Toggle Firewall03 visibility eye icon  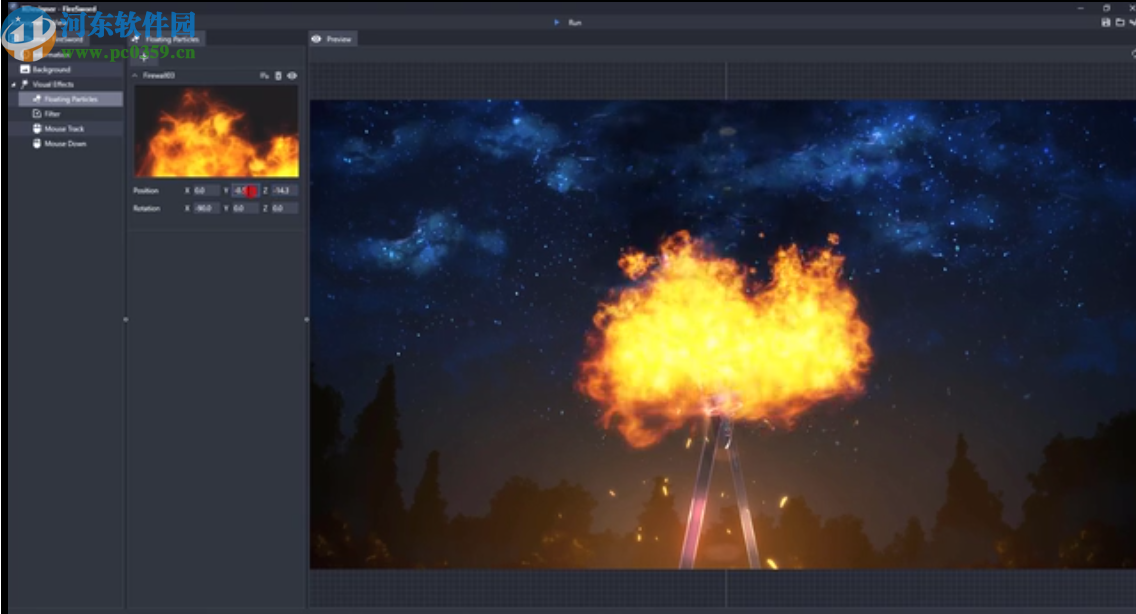pyautogui.click(x=292, y=75)
